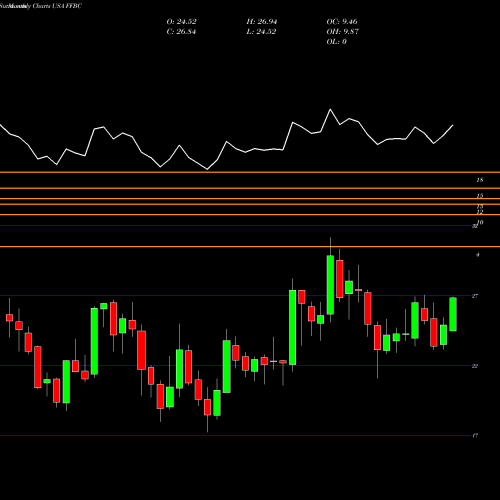Click the price axis label '27'

click(x=475, y=296)
